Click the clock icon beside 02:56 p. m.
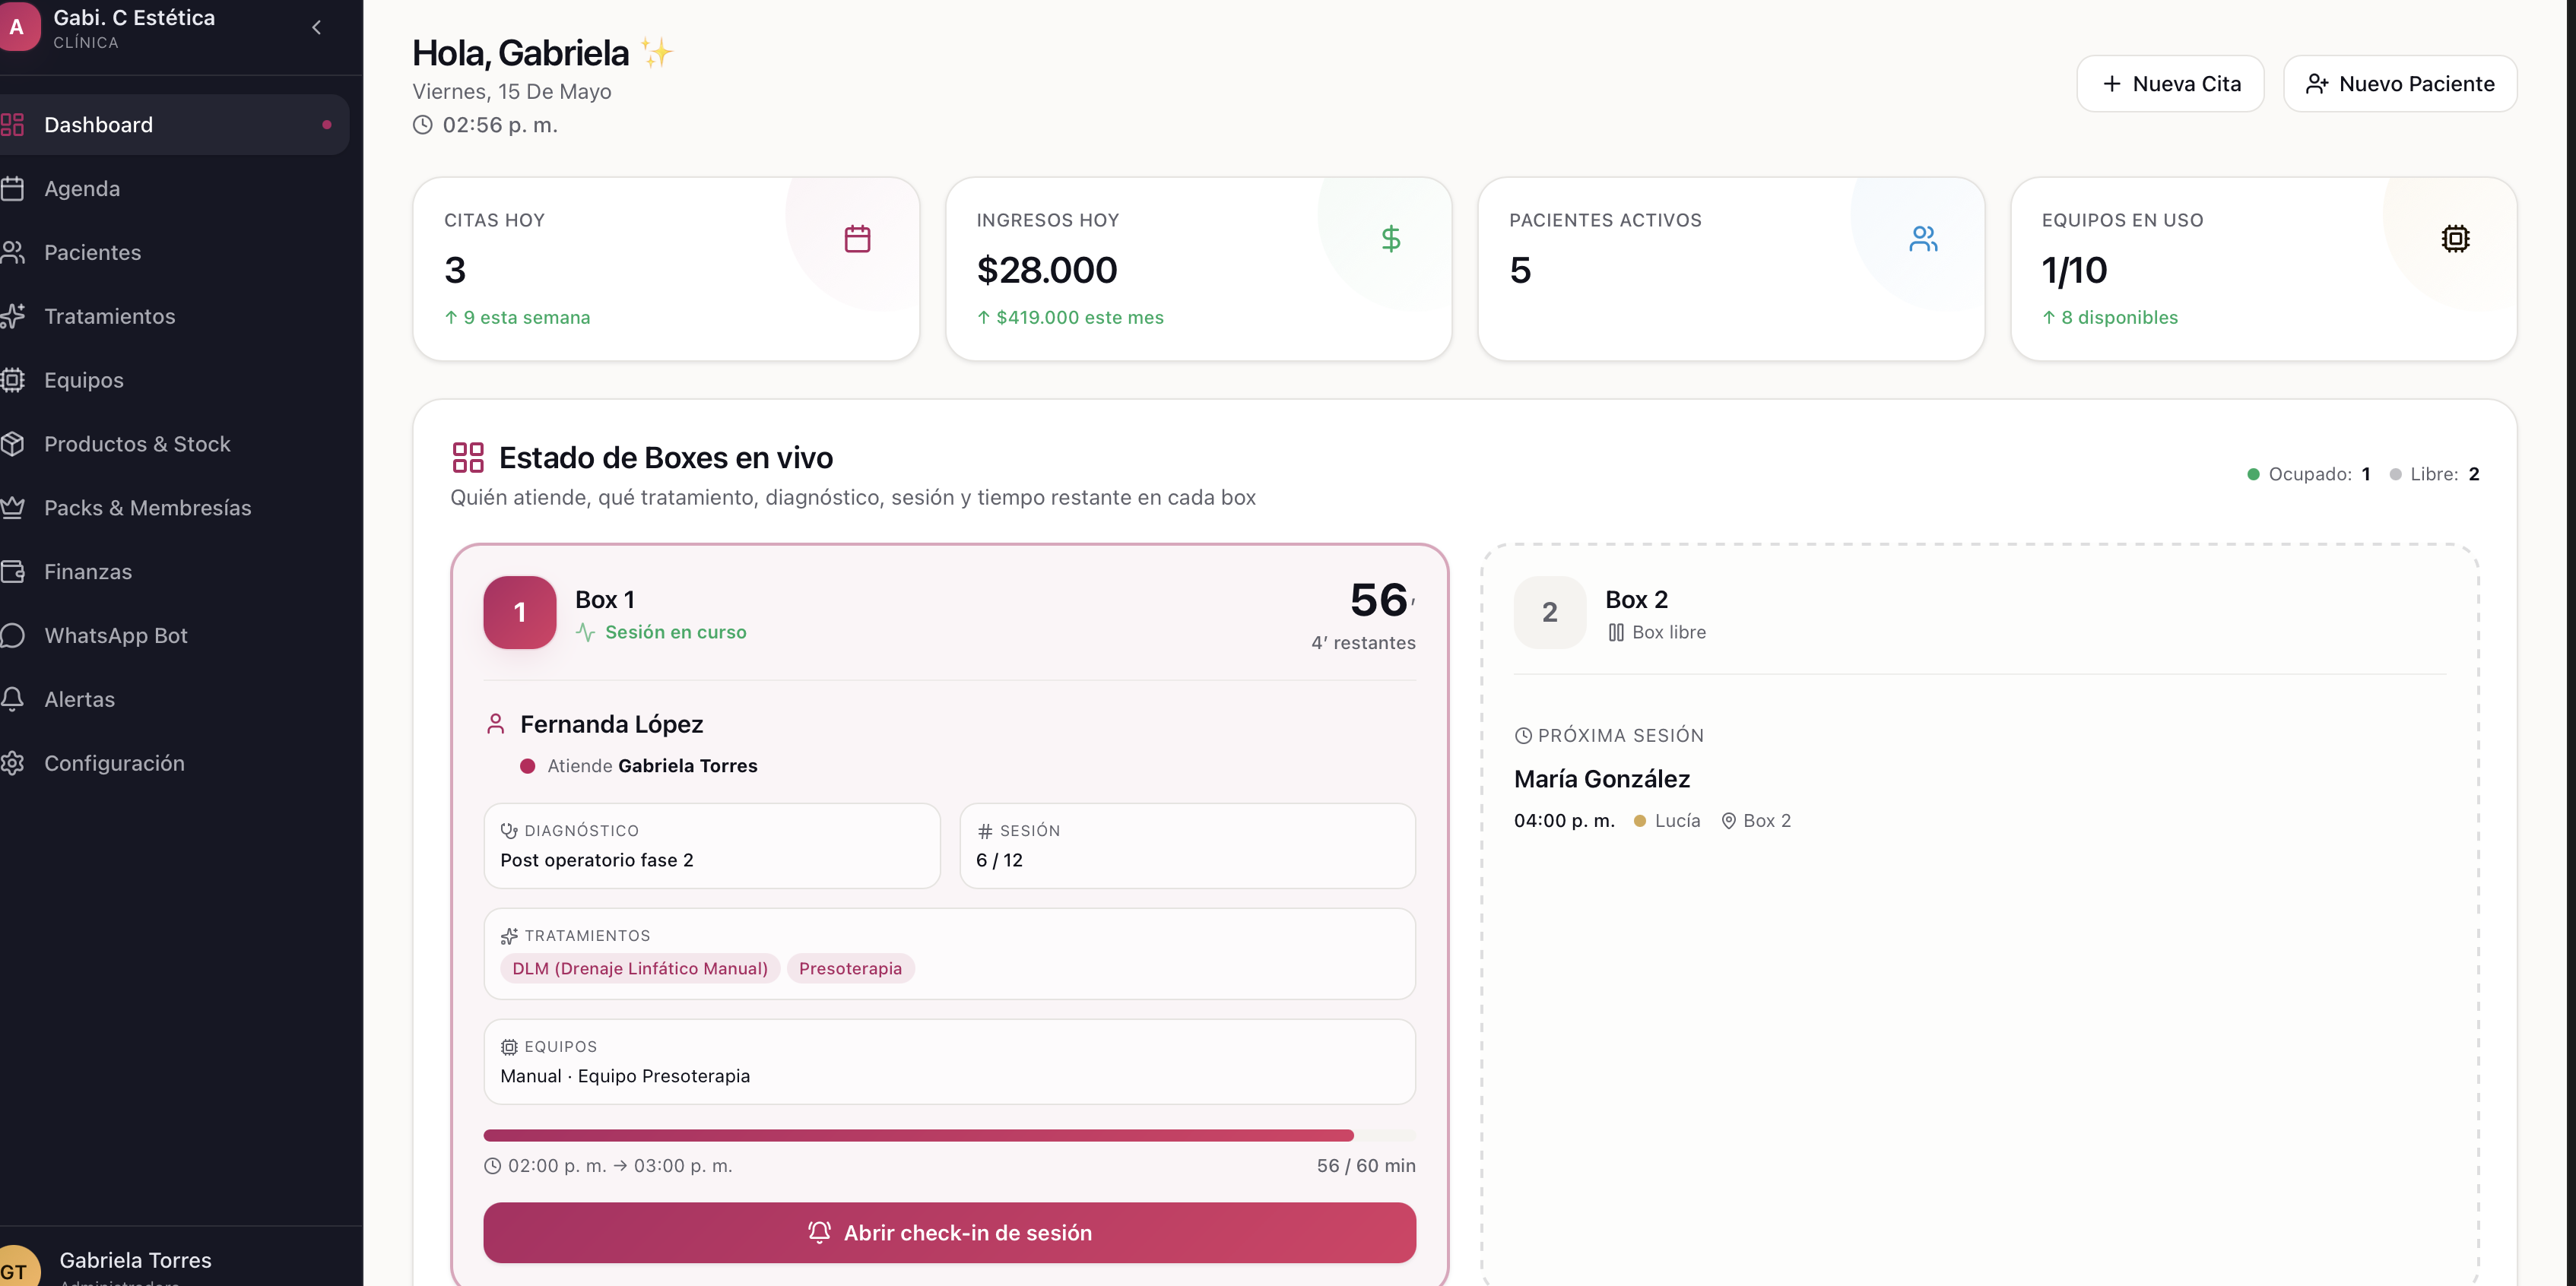 423,125
